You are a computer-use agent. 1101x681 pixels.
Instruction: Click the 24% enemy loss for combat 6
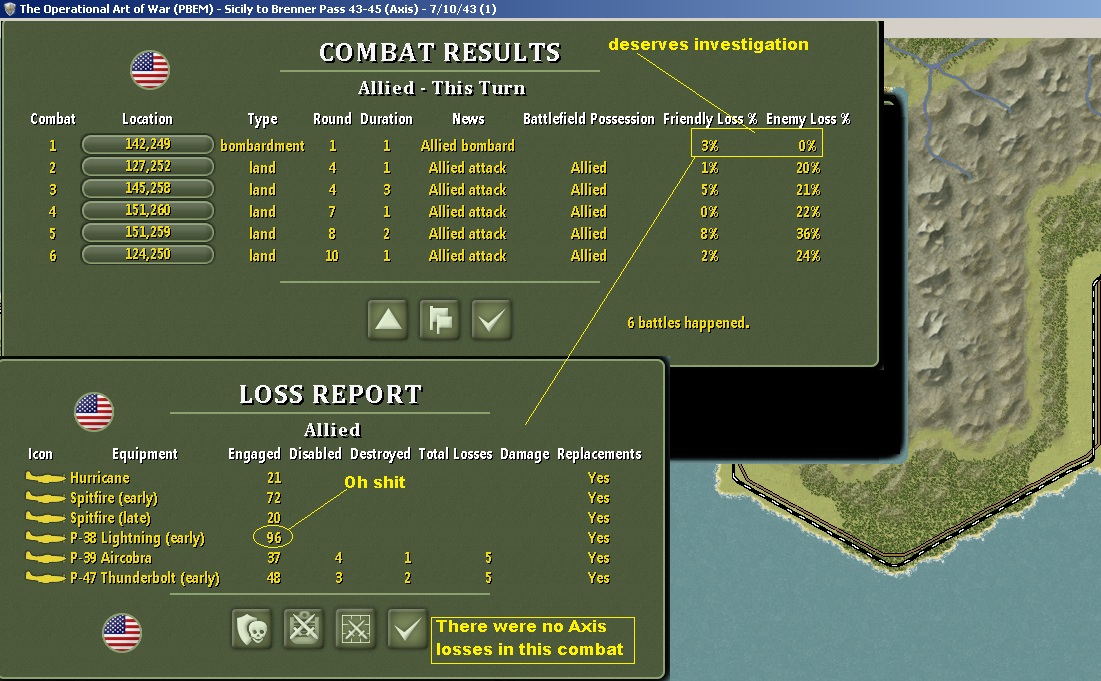click(808, 256)
